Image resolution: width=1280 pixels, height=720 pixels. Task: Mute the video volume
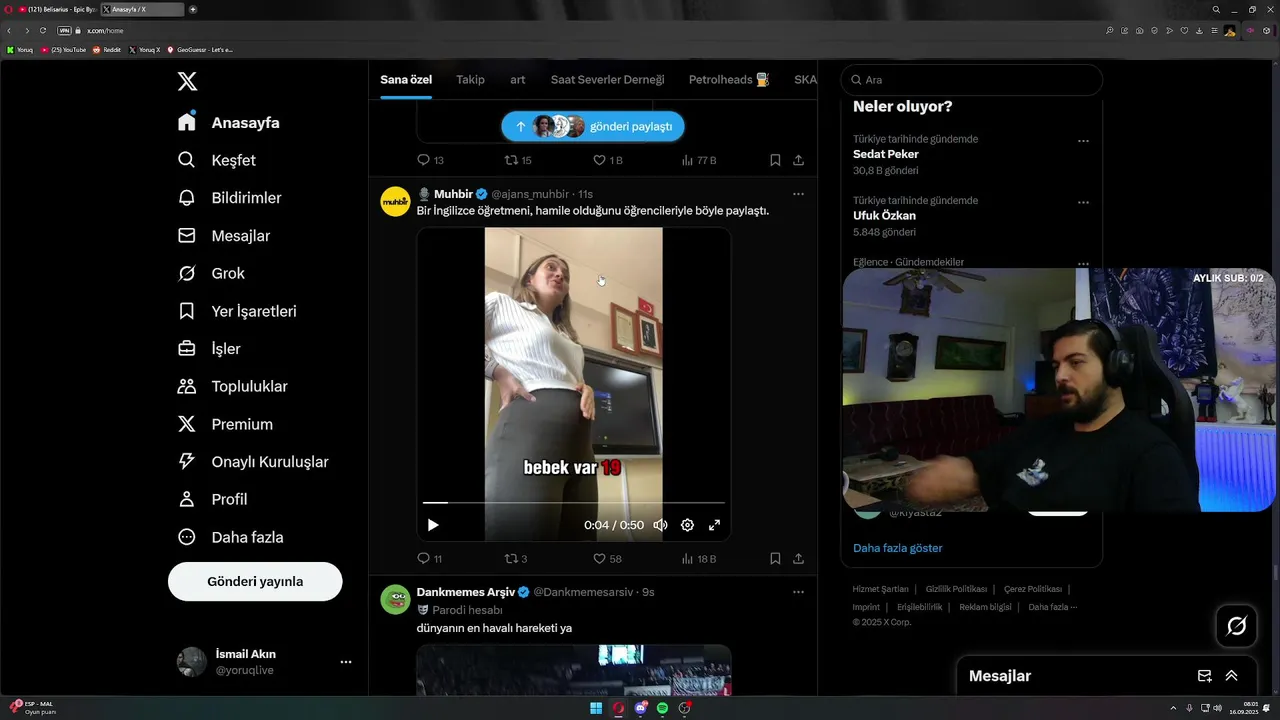(660, 525)
